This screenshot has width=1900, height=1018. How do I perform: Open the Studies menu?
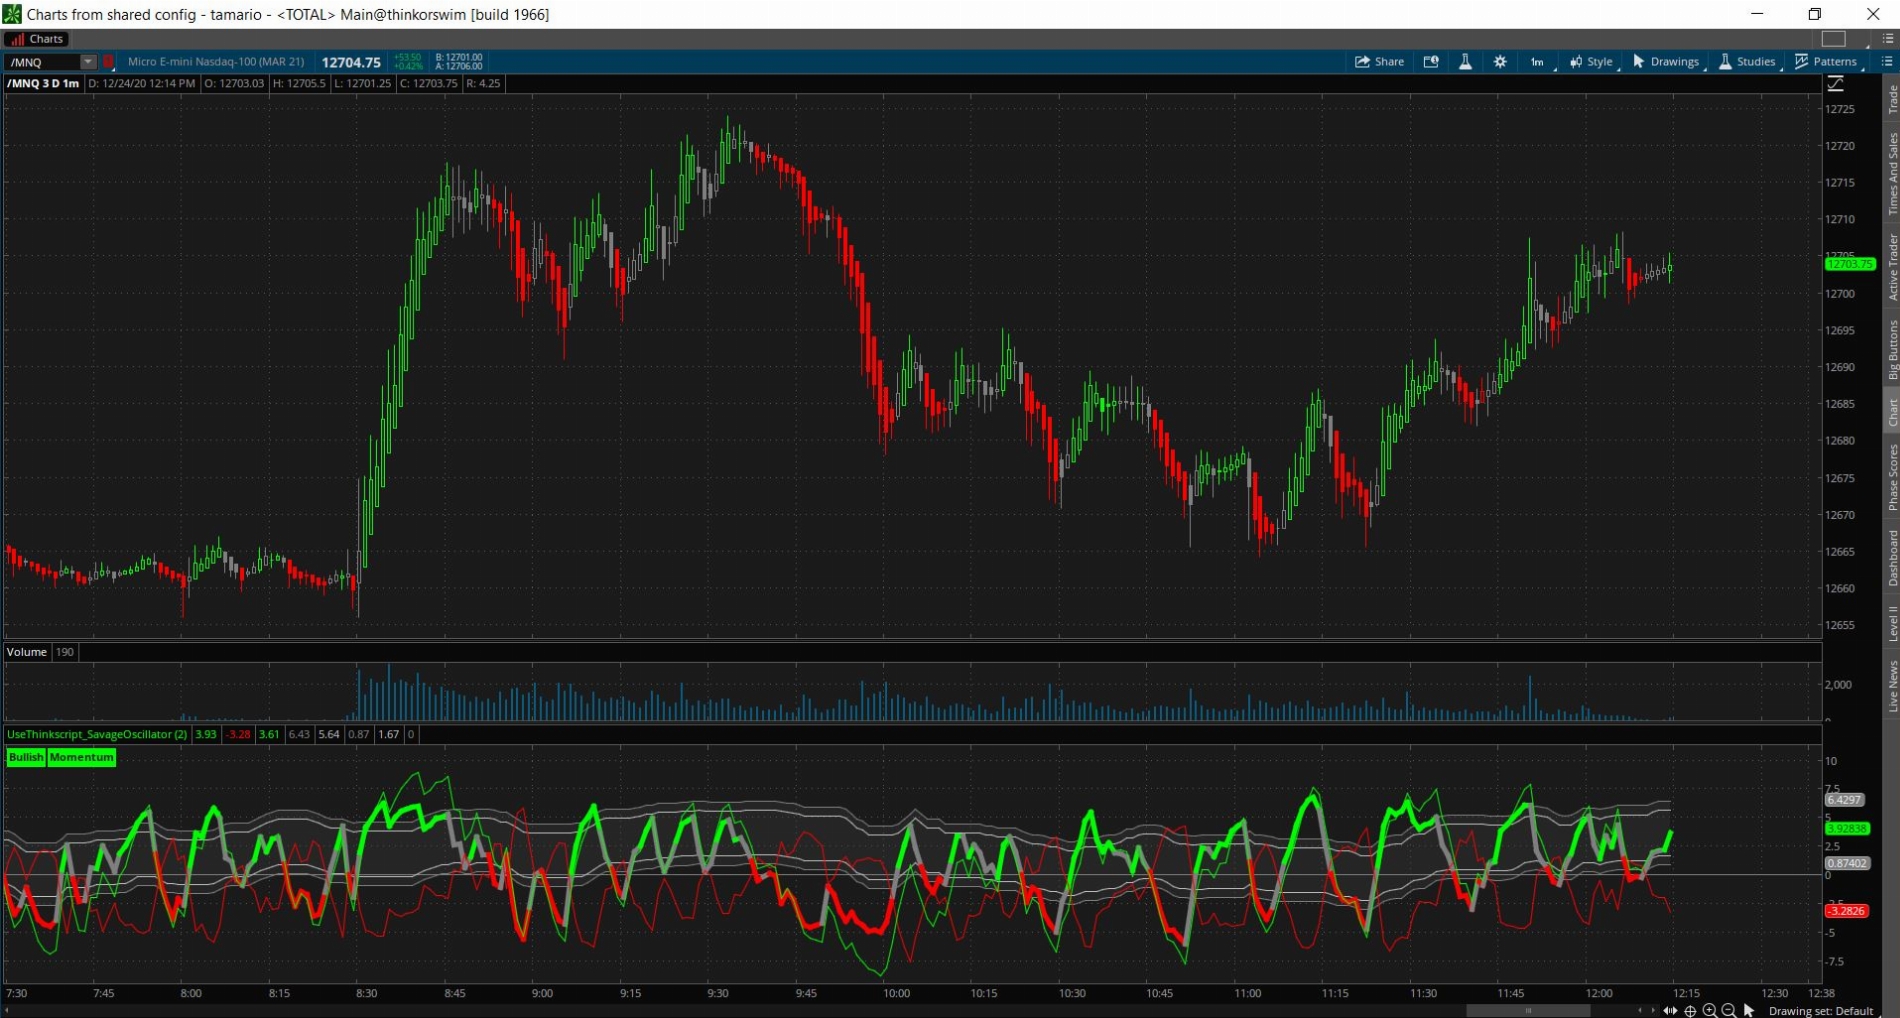1747,62
